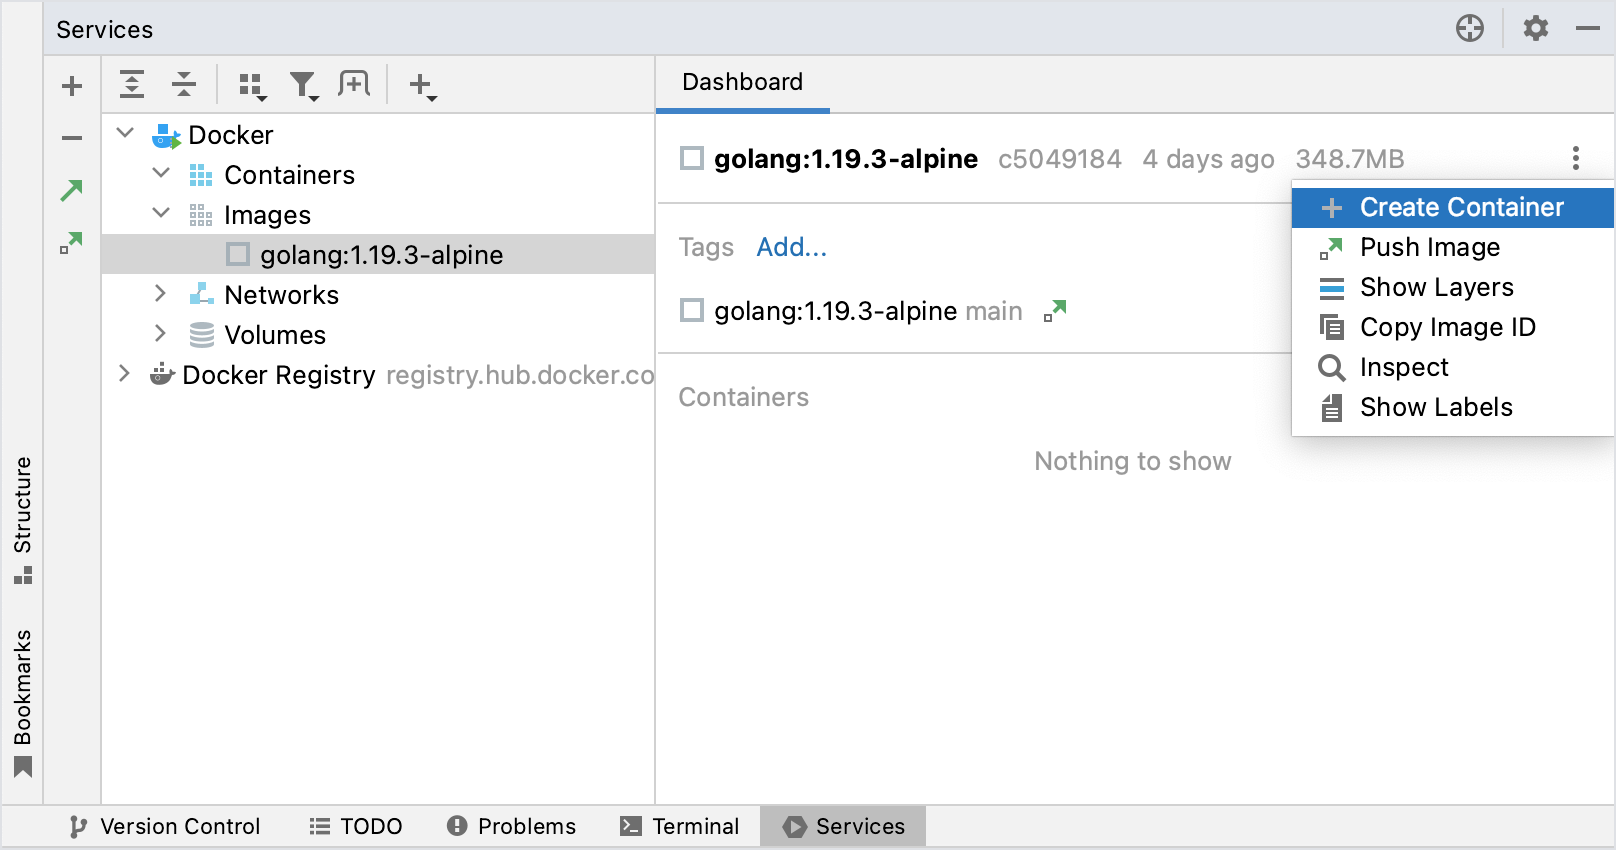Choose Copy Image ID from the menu
Screen dimensions: 1616x850
click(x=1453, y=327)
